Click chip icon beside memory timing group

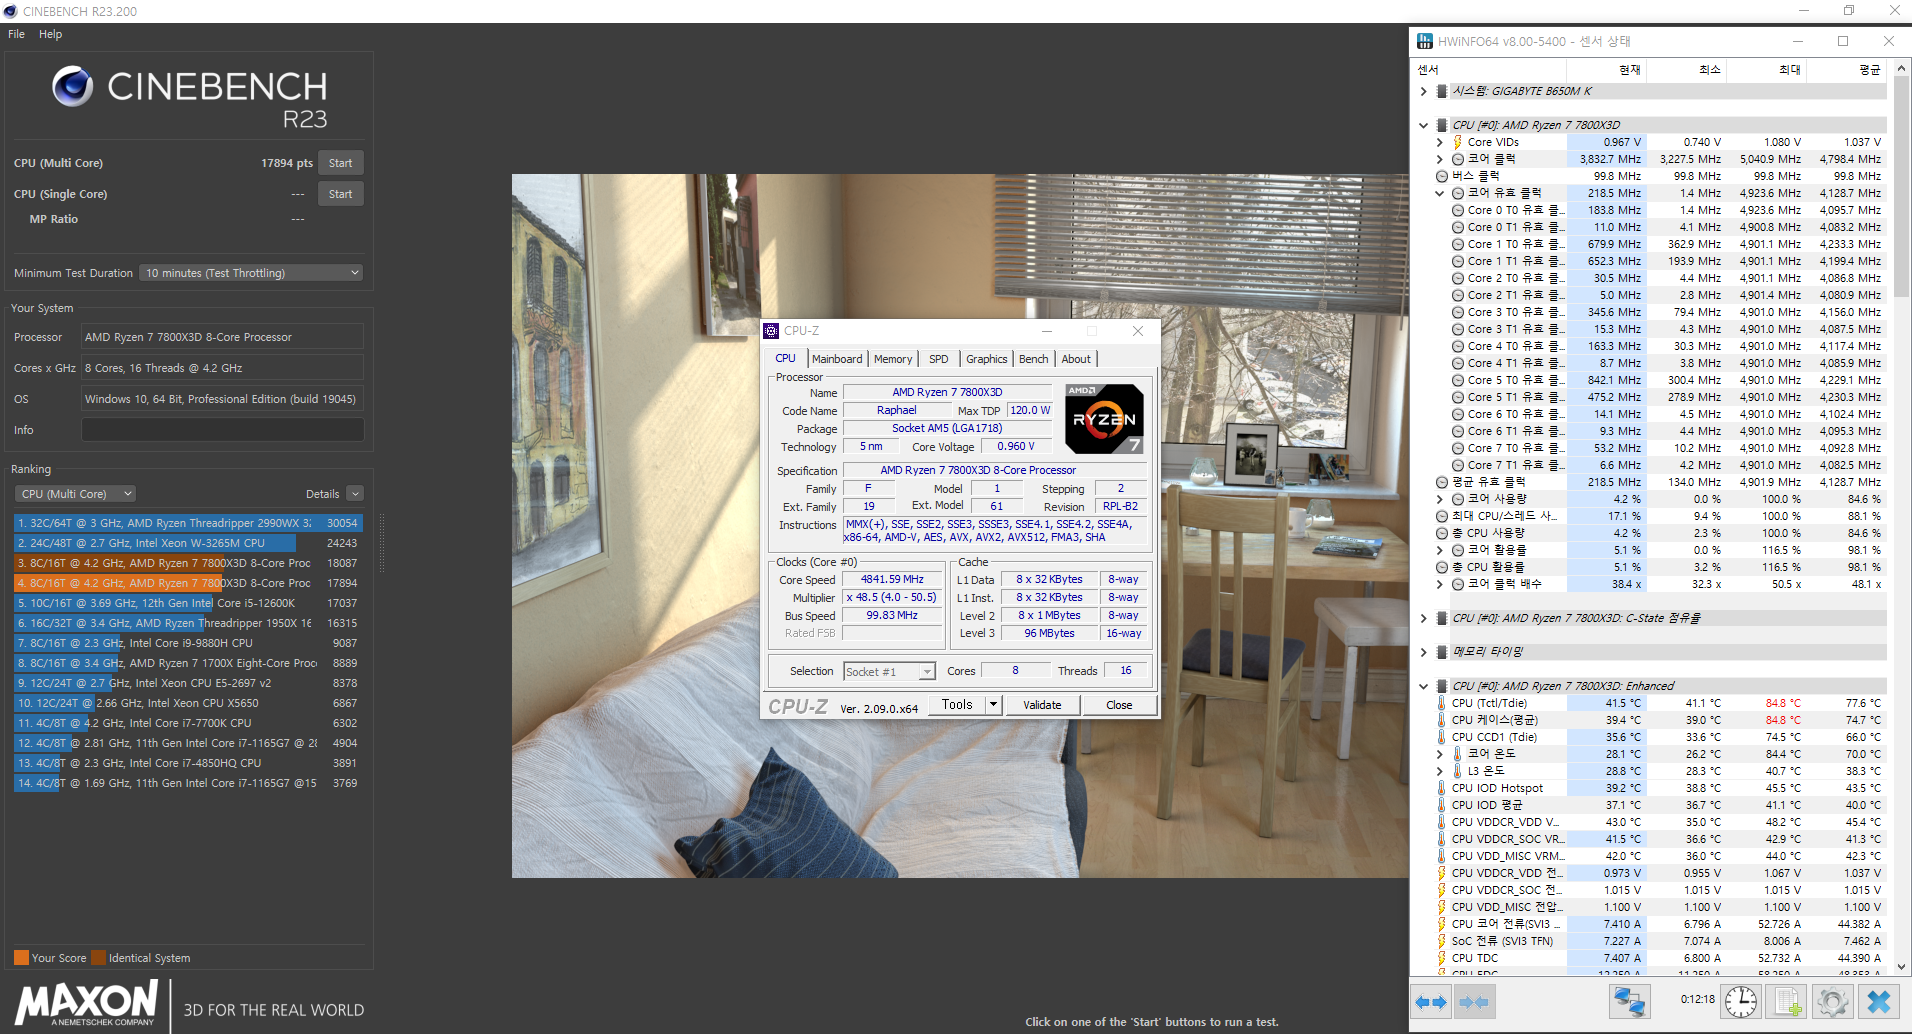1442,652
